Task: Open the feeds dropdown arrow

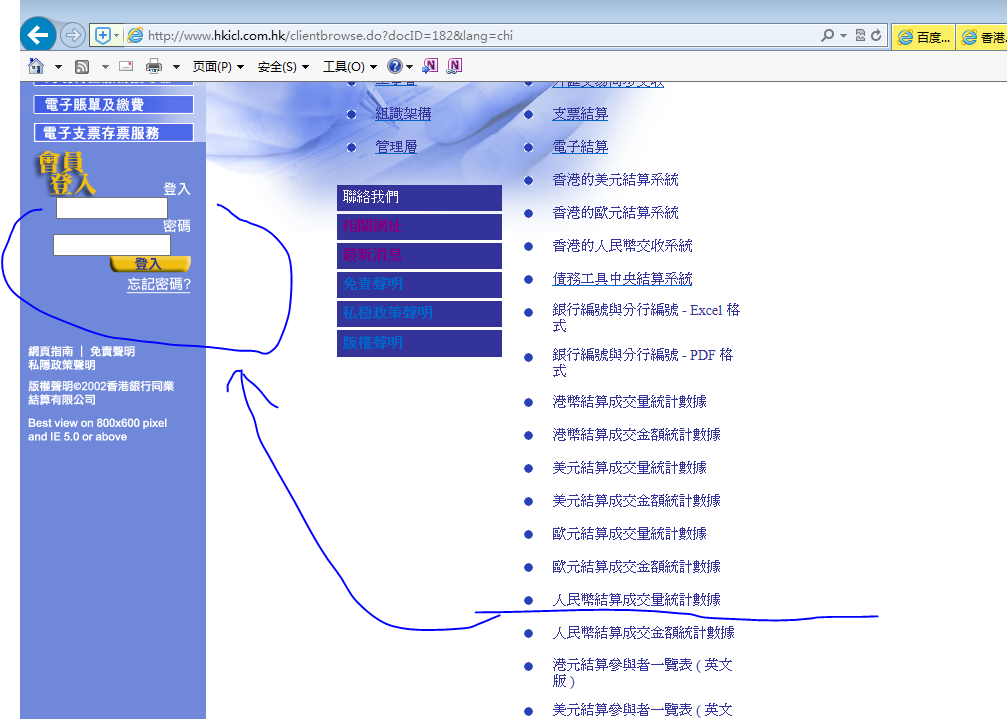Action: click(105, 67)
